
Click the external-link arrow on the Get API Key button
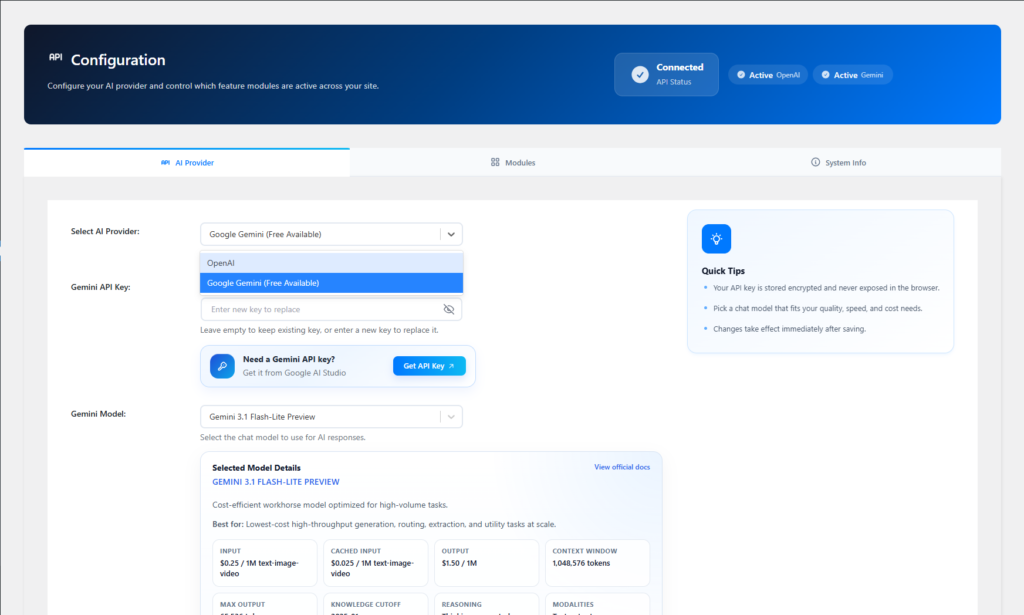(x=452, y=366)
